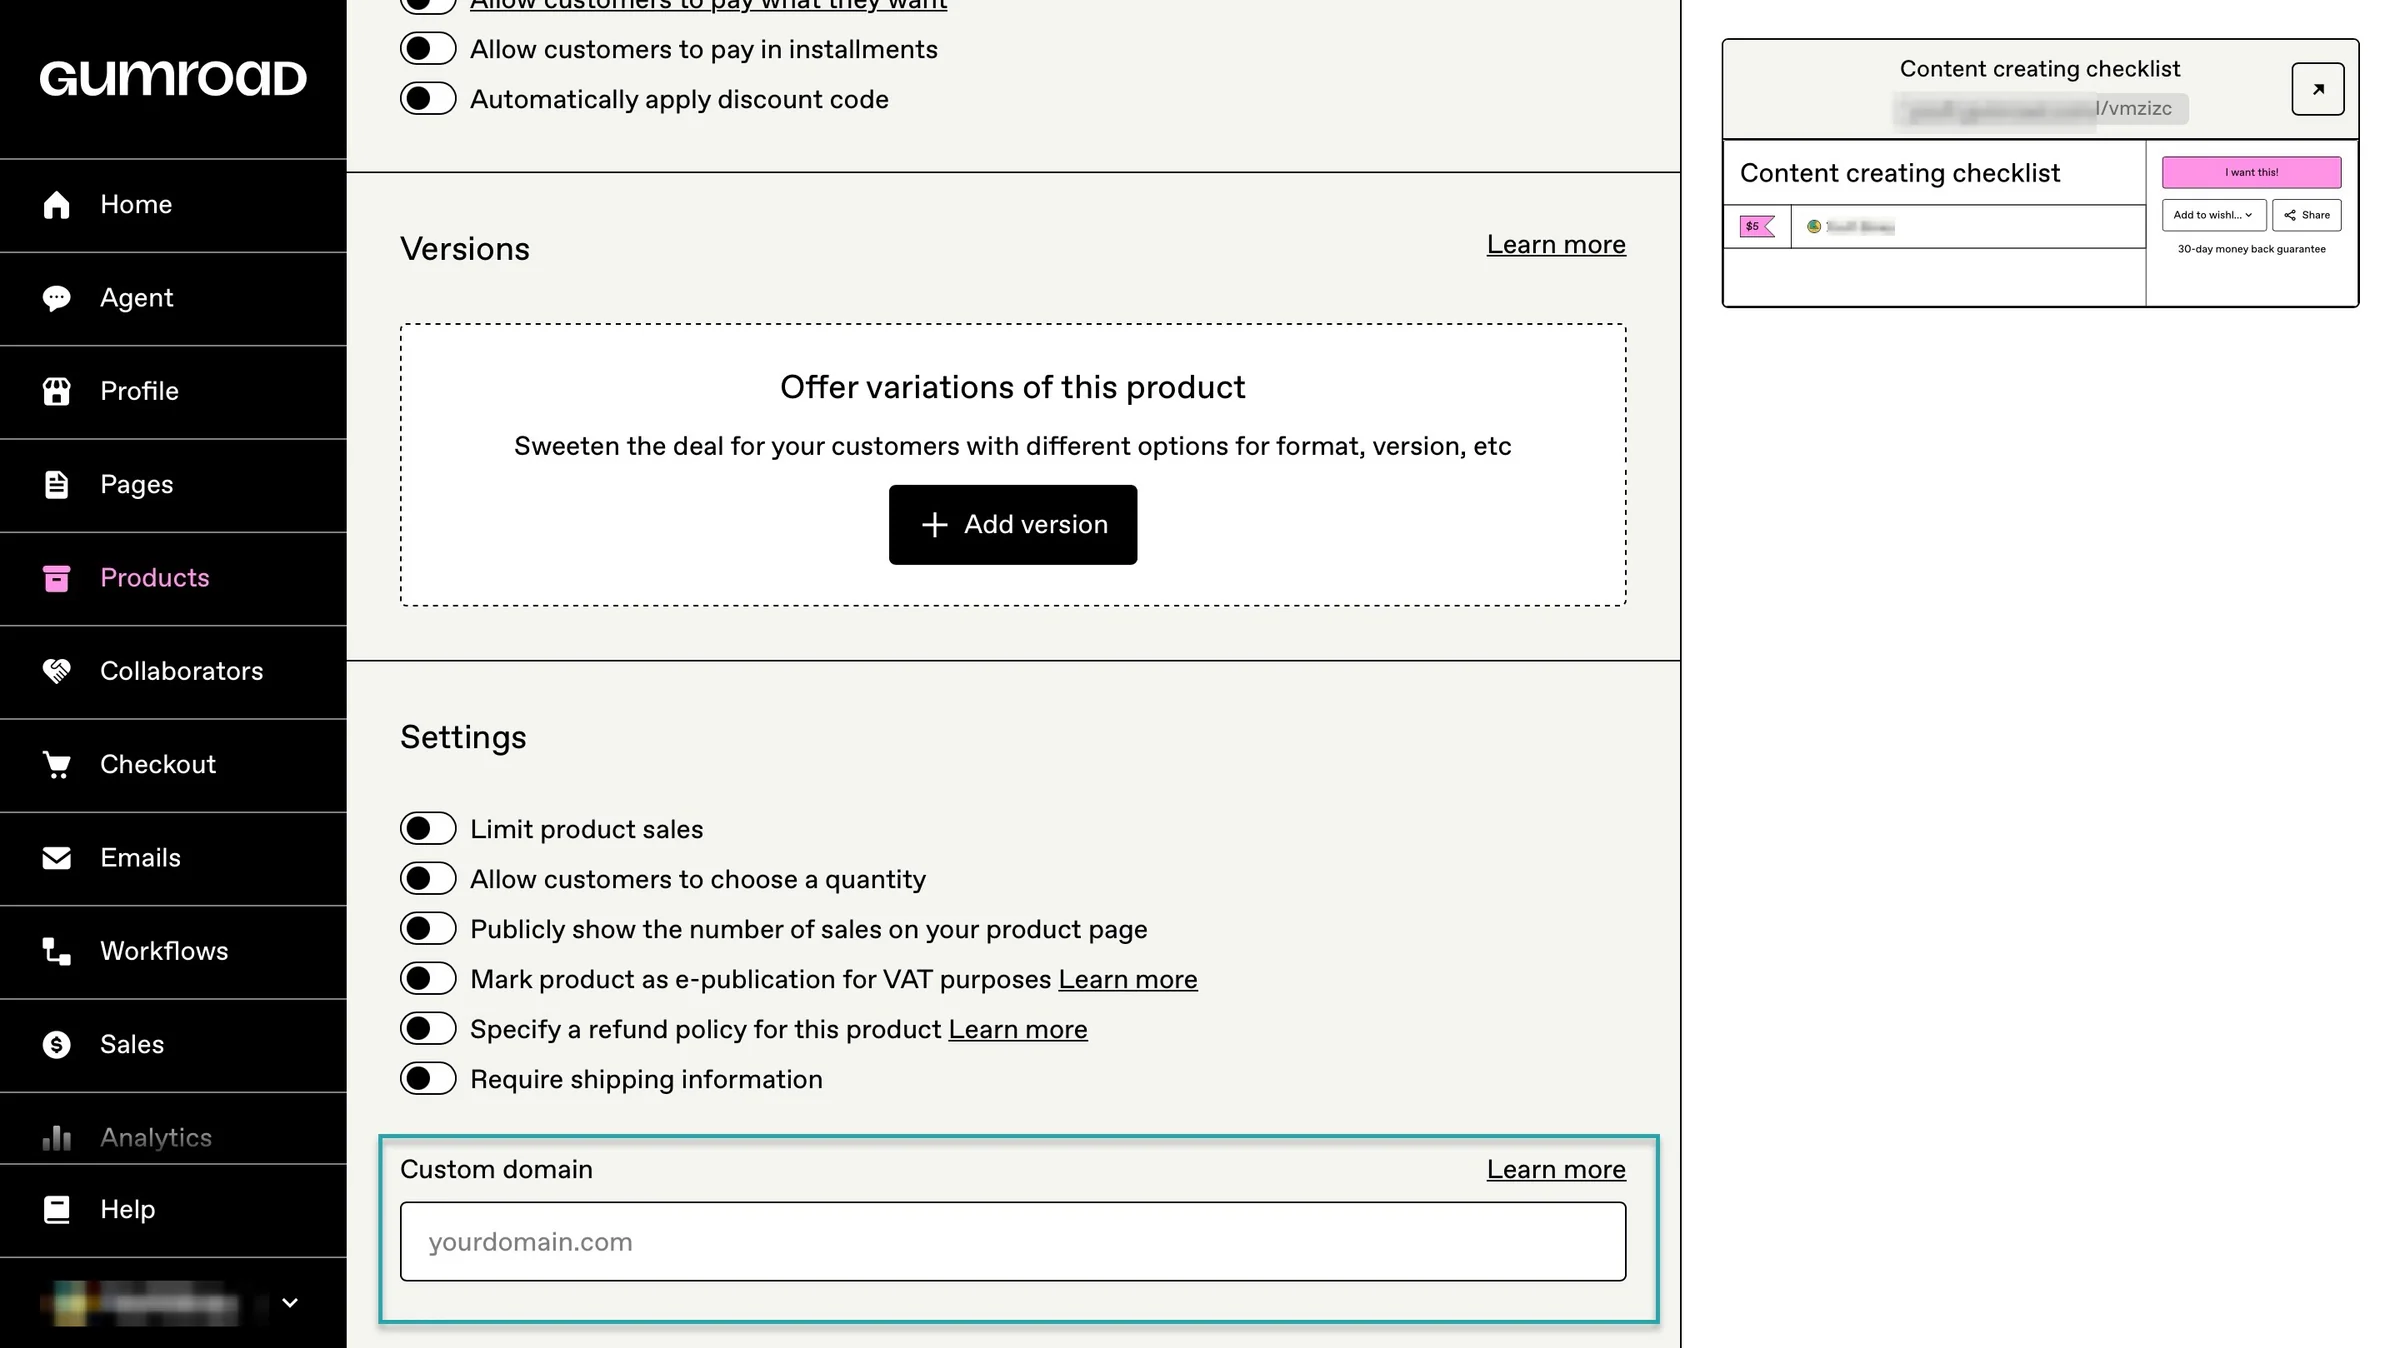Viewport: 2400px width, 1348px height.
Task: Toggle automatically apply discount code
Action: 428,99
